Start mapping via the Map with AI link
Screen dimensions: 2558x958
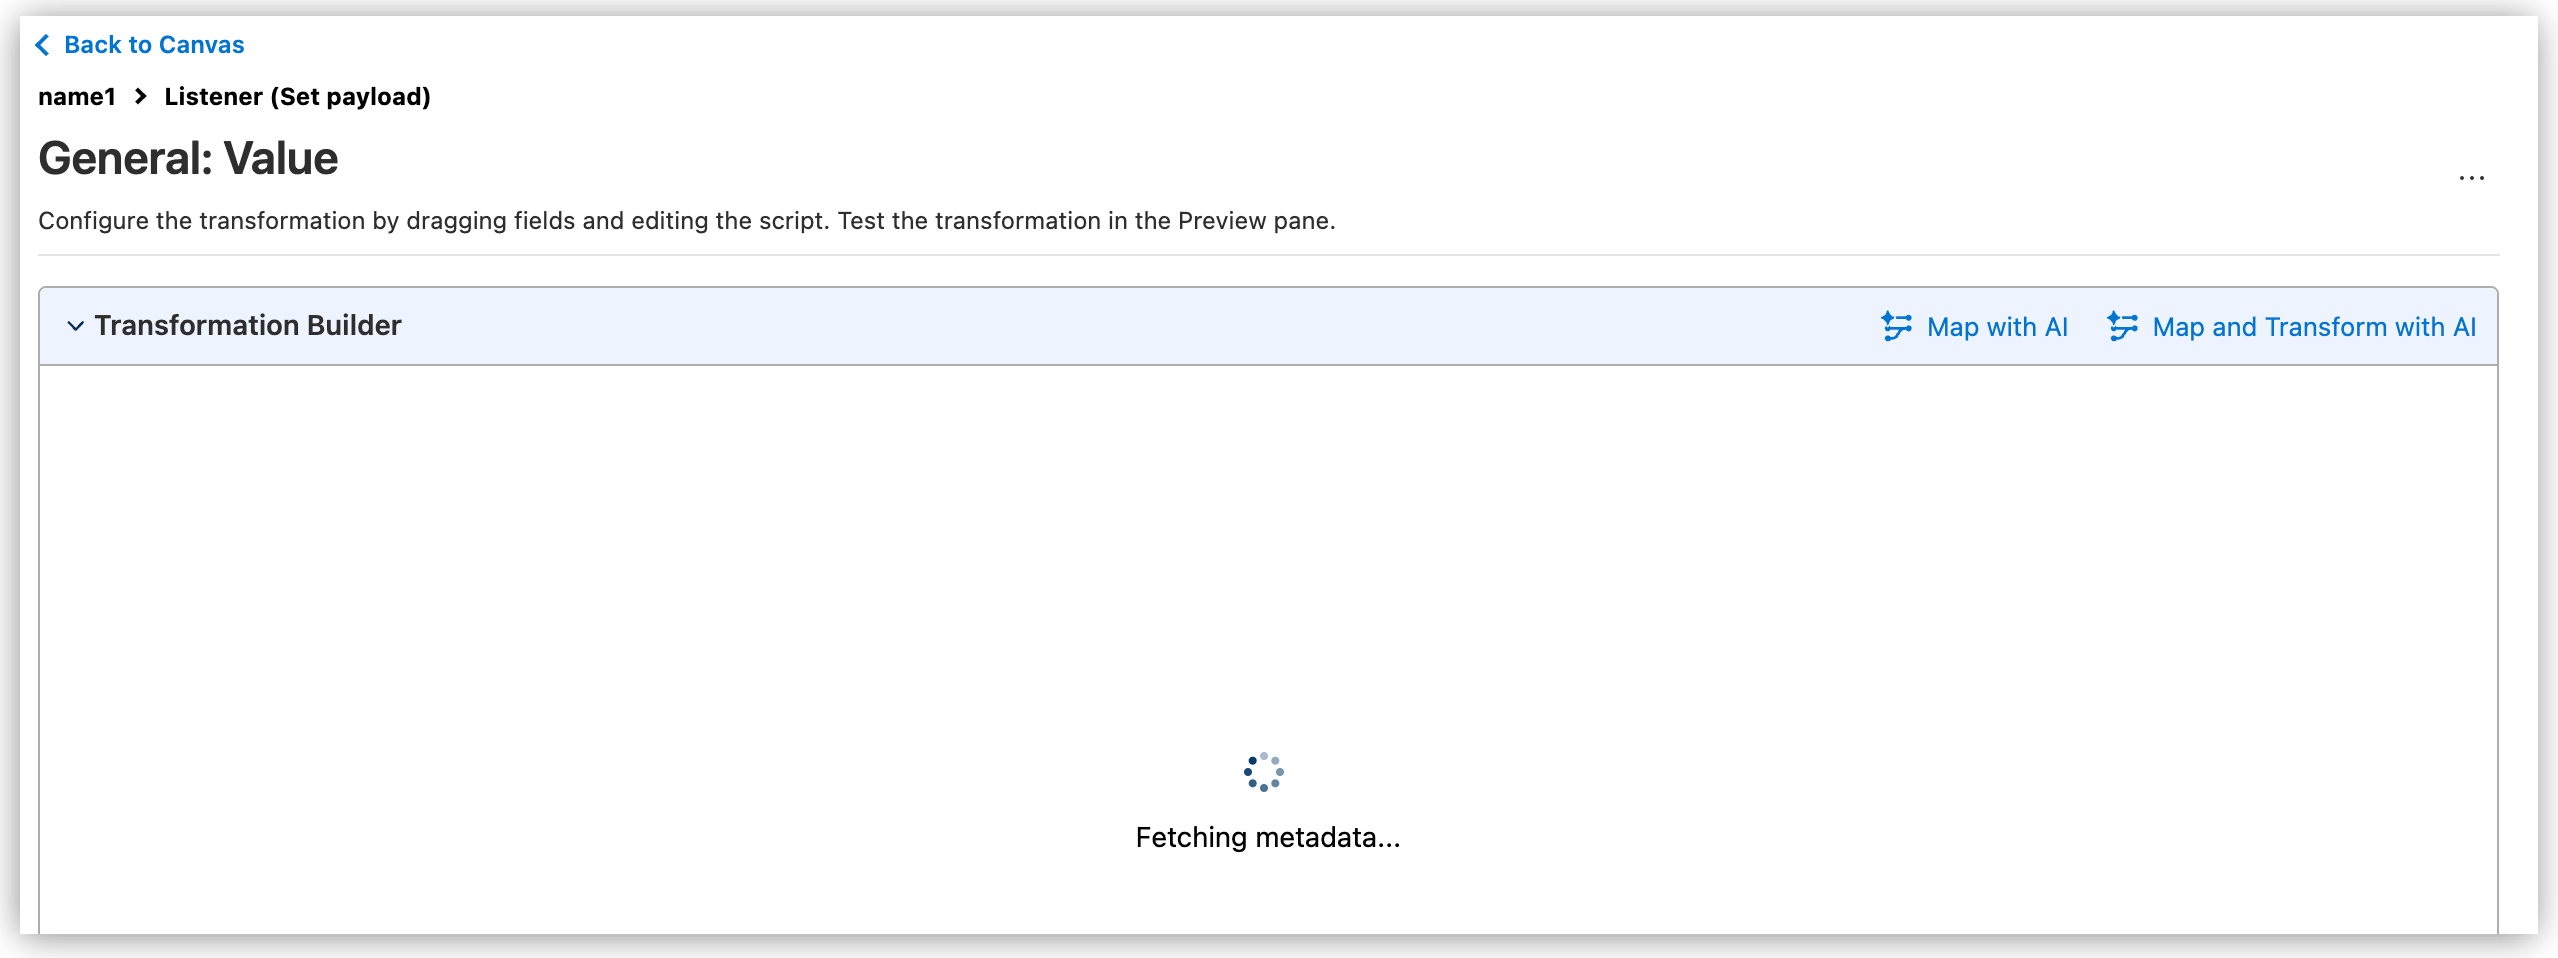click(x=1994, y=326)
